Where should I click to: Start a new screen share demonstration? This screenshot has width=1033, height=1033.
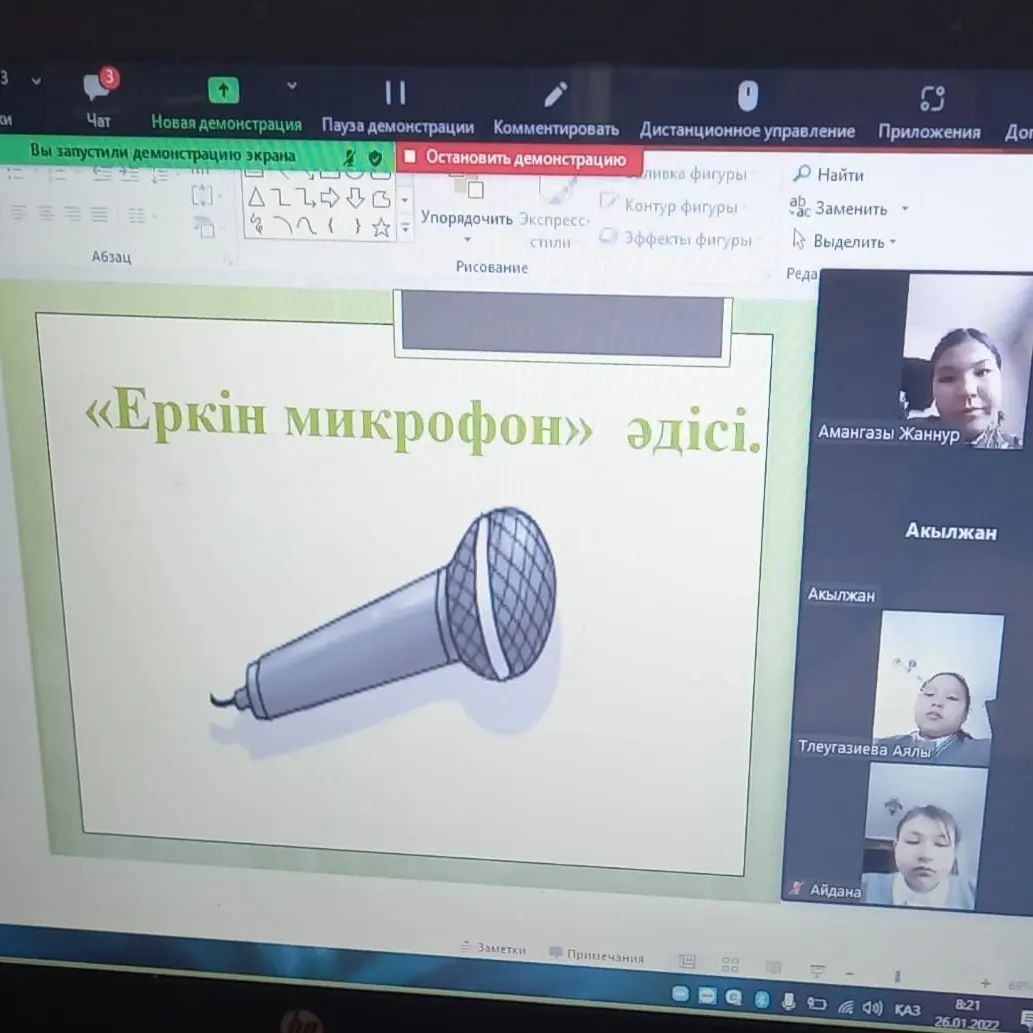pyautogui.click(x=225, y=105)
